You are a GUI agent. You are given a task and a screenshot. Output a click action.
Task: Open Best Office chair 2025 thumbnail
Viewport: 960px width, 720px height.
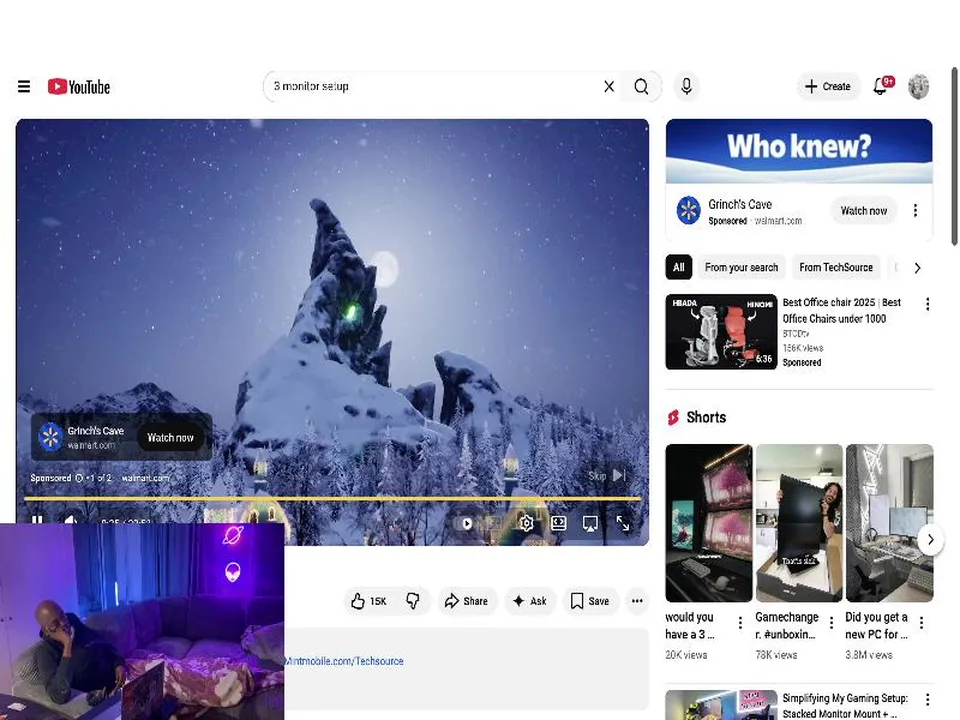pos(721,332)
